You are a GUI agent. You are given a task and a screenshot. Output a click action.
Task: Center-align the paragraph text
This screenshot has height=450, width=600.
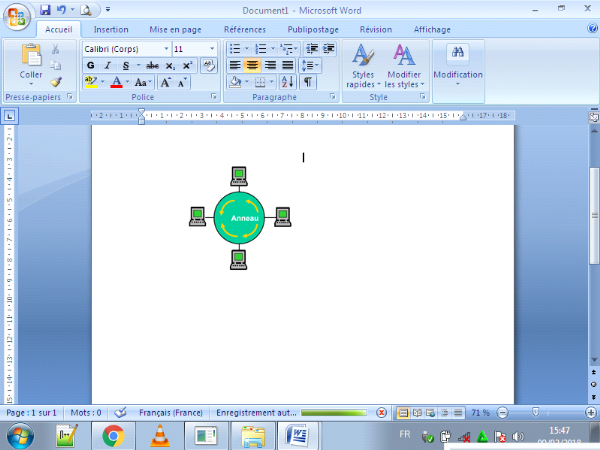[253, 65]
